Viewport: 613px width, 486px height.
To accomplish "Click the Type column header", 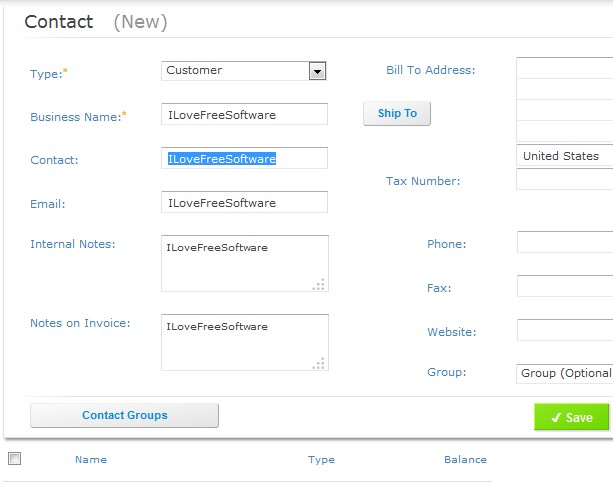I will [x=321, y=459].
